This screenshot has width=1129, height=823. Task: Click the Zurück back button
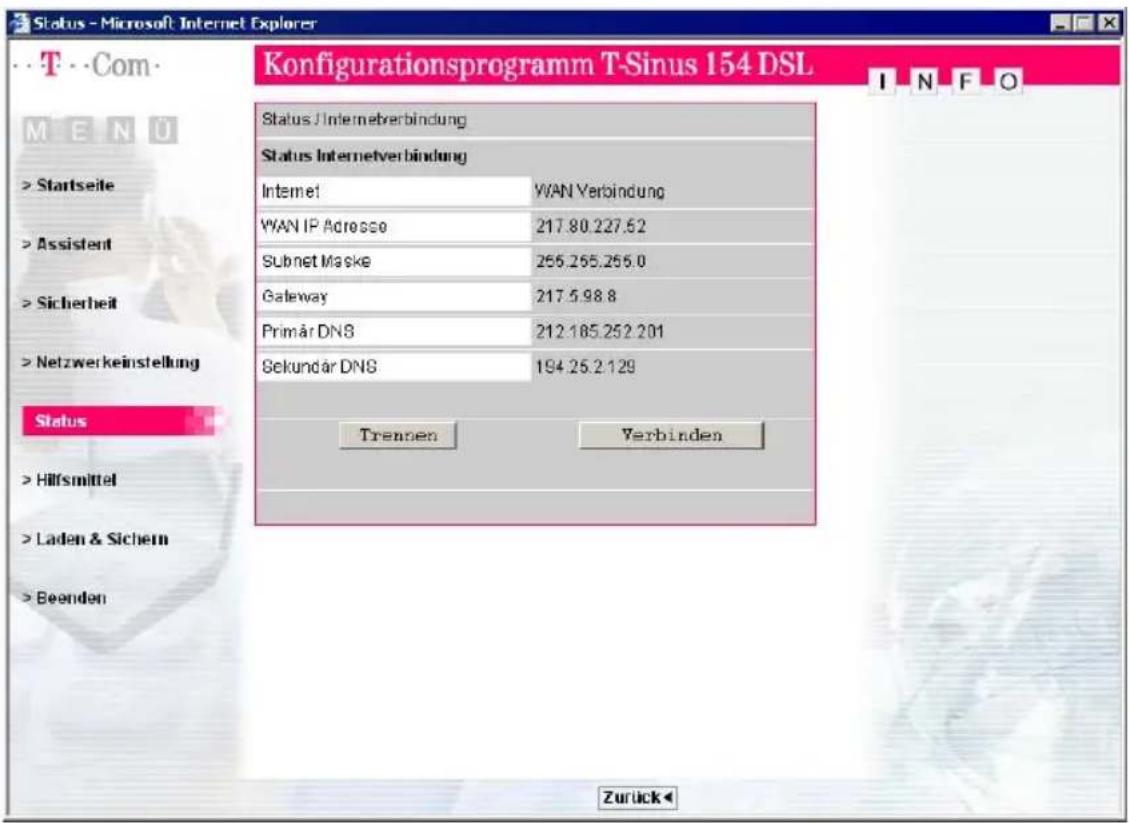(637, 797)
